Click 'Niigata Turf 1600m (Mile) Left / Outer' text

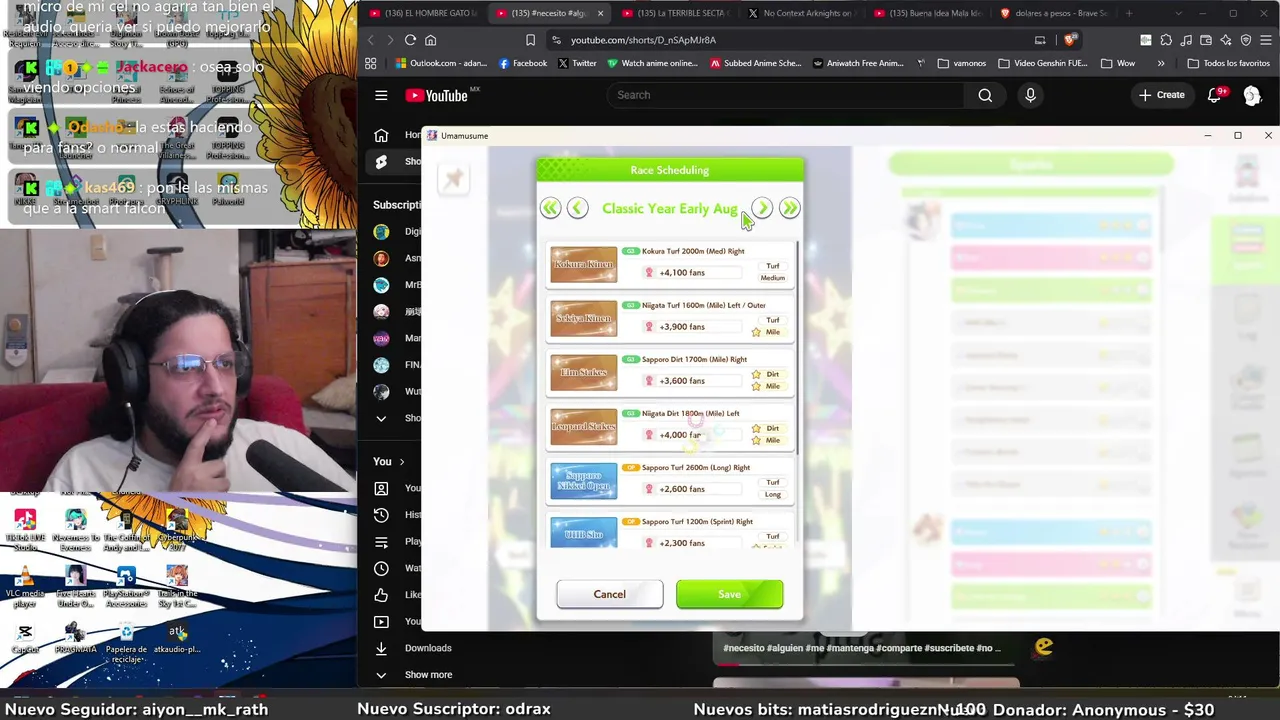pyautogui.click(x=703, y=305)
